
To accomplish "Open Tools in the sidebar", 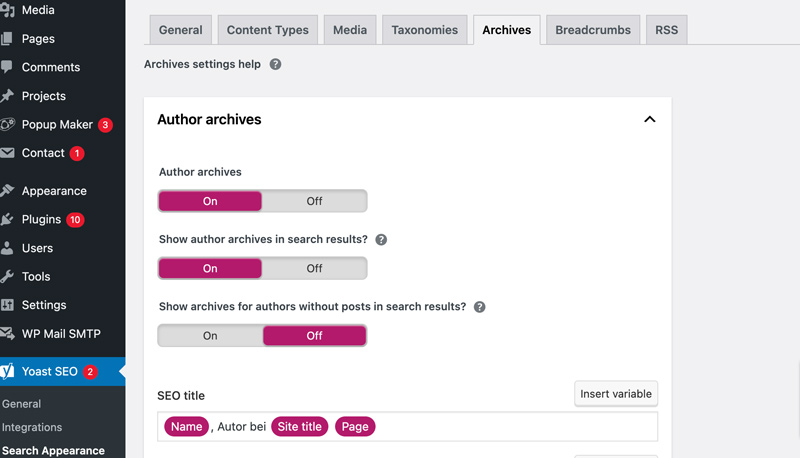I will click(x=36, y=277).
